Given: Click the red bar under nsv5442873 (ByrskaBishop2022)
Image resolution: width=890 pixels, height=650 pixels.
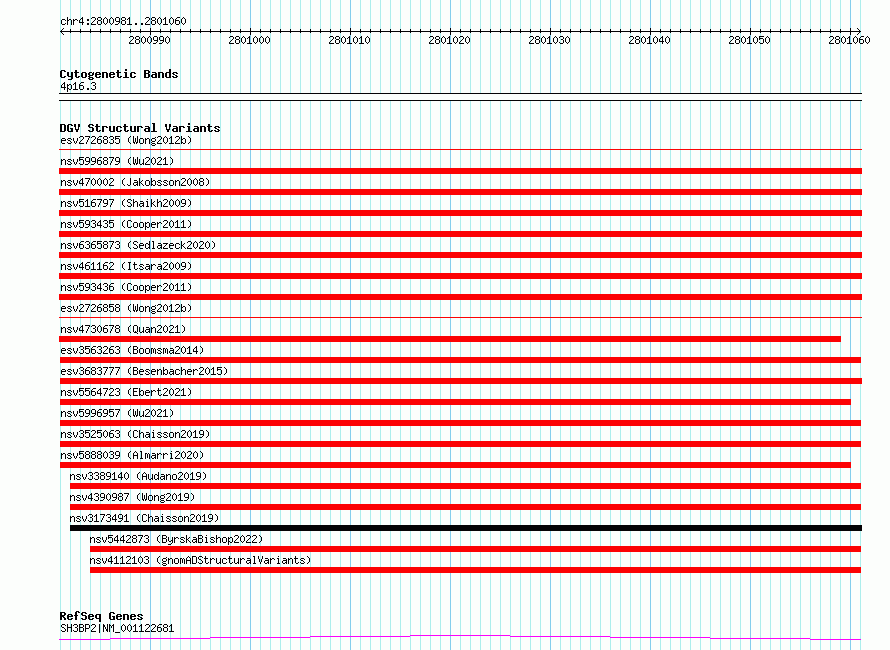Looking at the screenshot, I should pos(476,549).
